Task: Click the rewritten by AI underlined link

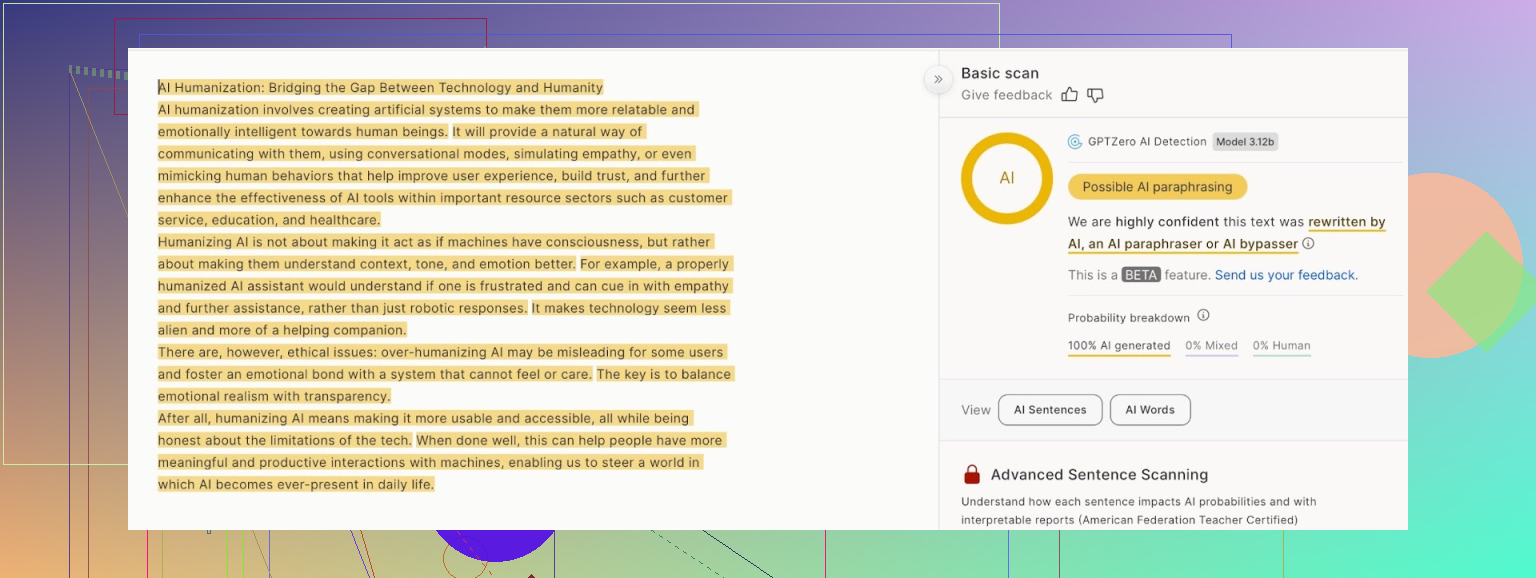Action: pyautogui.click(x=1346, y=222)
